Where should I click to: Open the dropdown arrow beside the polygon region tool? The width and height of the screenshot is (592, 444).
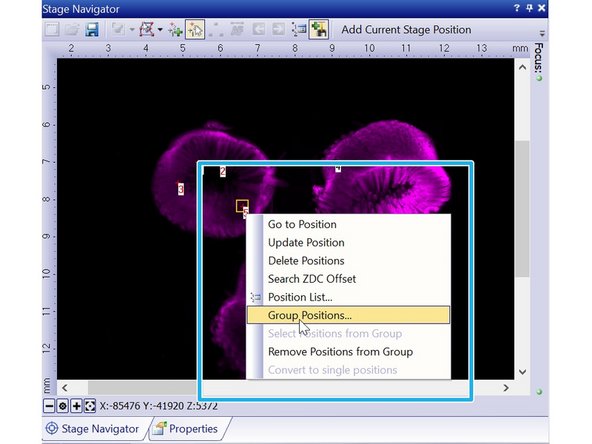point(160,29)
